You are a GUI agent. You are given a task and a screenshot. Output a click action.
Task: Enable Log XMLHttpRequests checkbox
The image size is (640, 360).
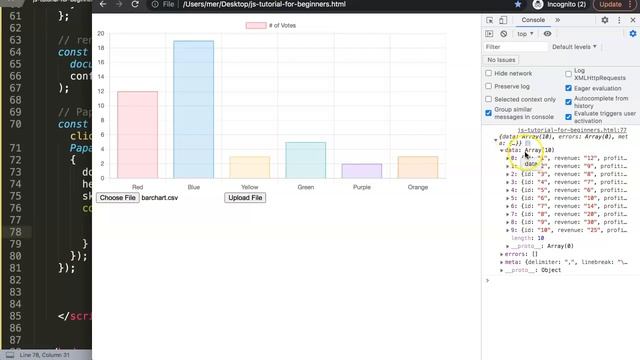pos(568,74)
